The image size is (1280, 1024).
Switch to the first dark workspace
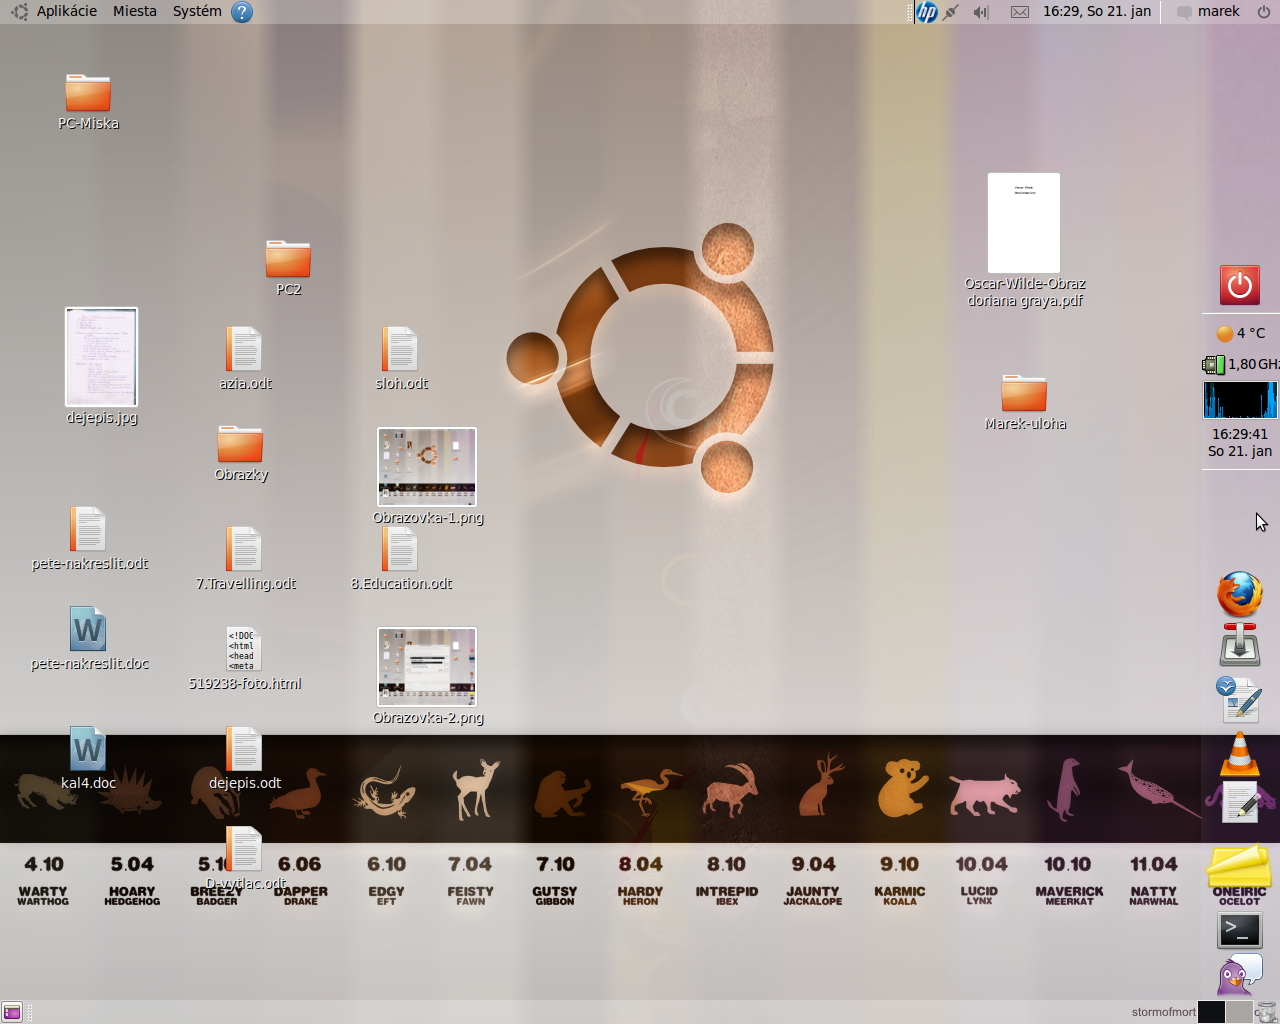click(x=1211, y=1012)
